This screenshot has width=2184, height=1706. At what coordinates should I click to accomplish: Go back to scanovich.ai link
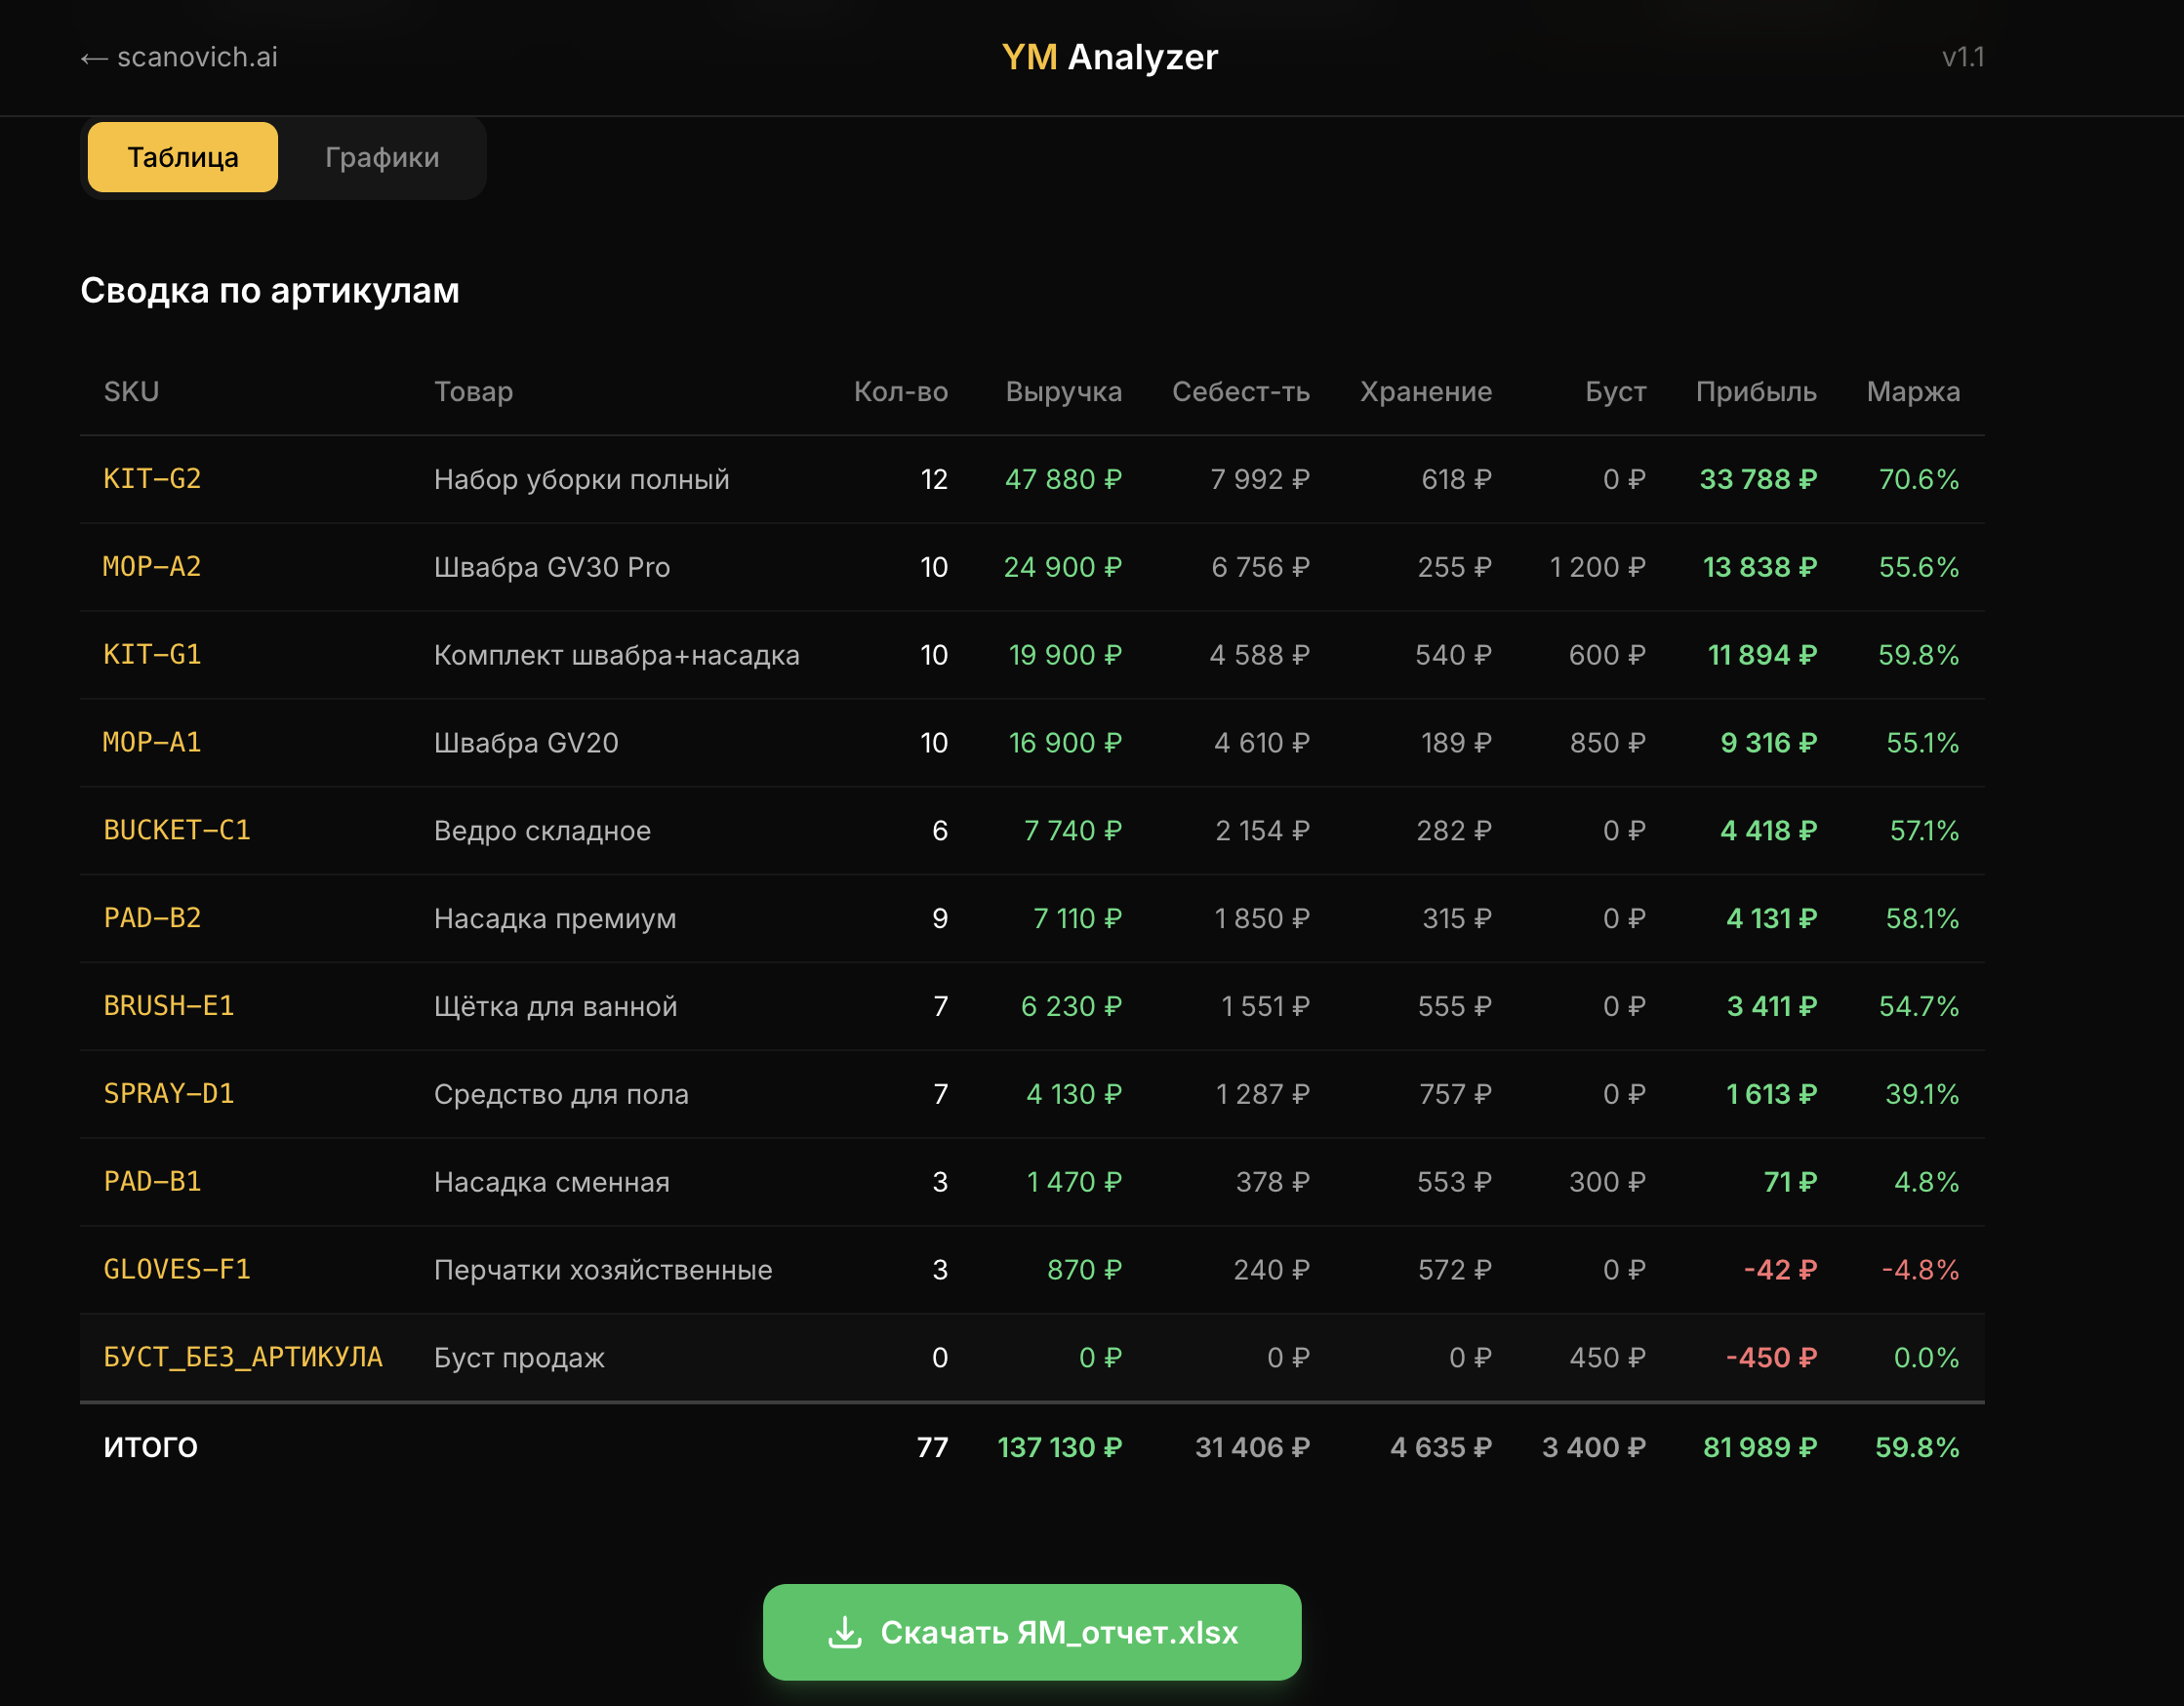[179, 57]
